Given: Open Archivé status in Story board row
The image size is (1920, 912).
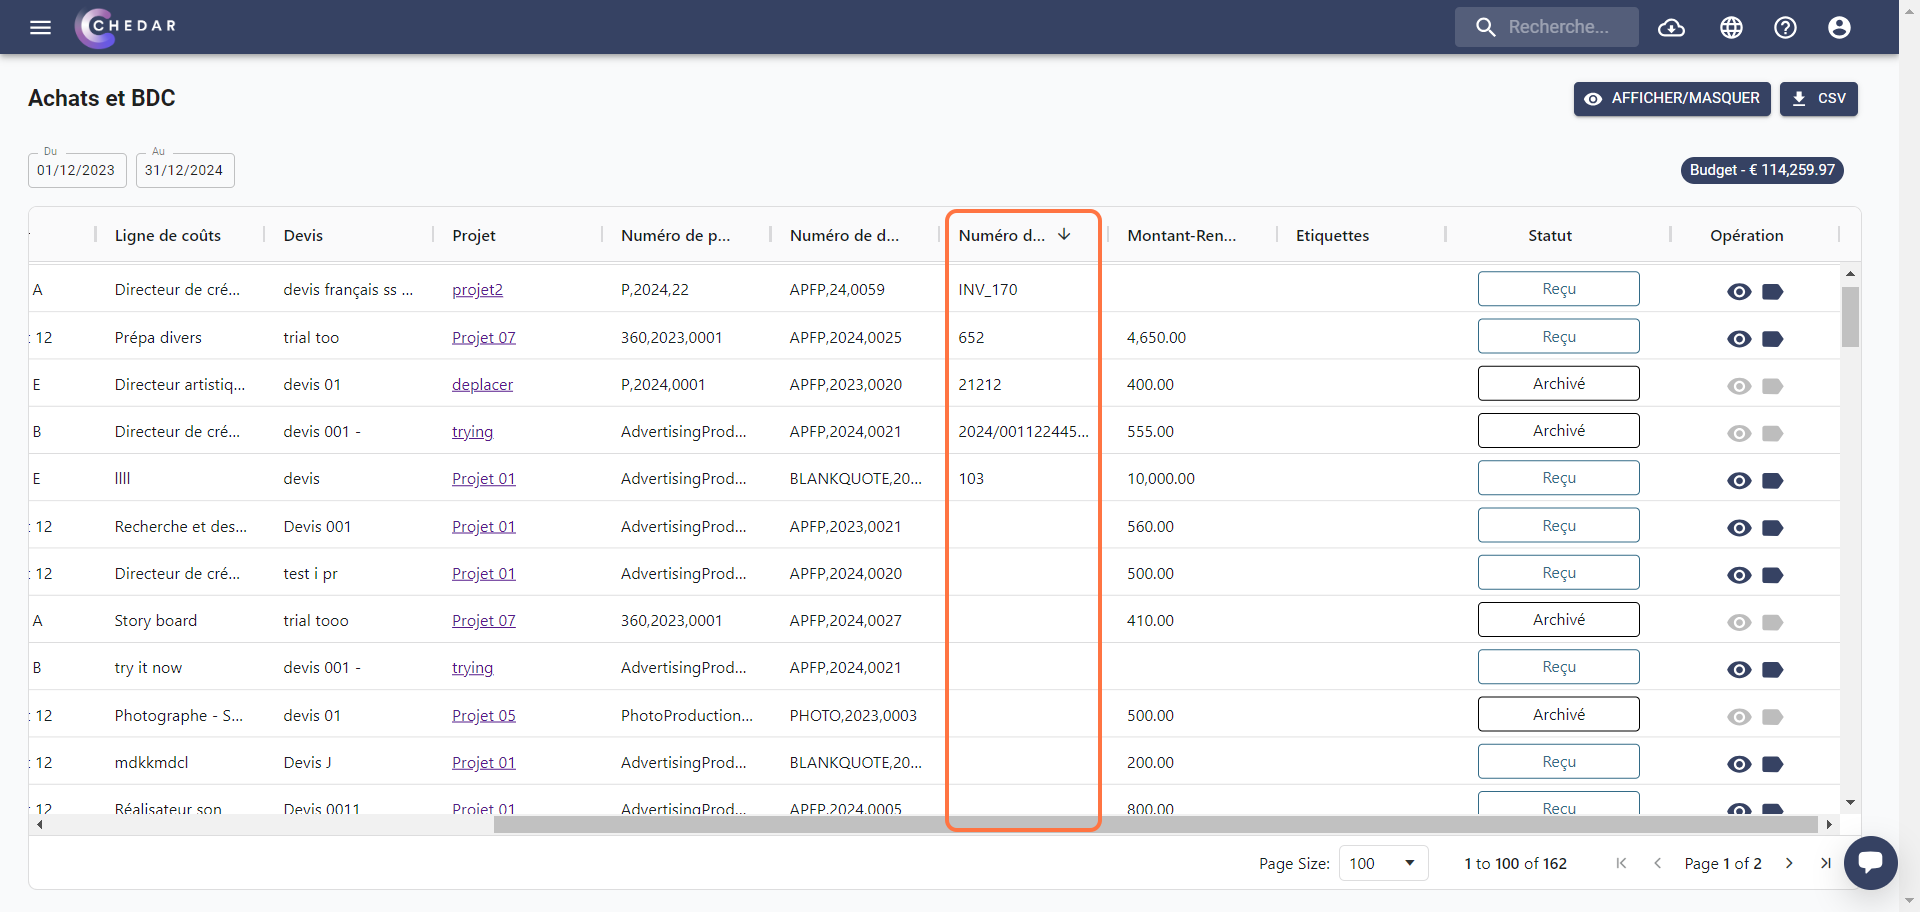Looking at the screenshot, I should (x=1559, y=620).
